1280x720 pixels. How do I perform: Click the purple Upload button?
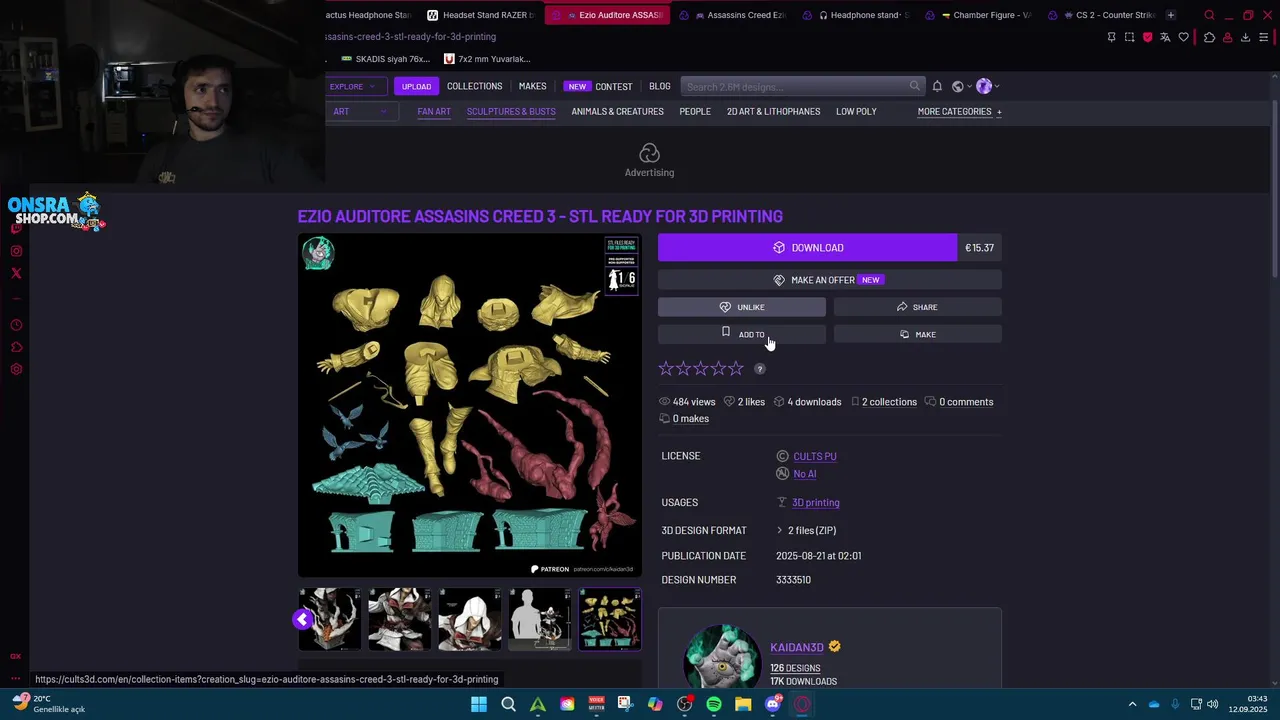tap(416, 86)
